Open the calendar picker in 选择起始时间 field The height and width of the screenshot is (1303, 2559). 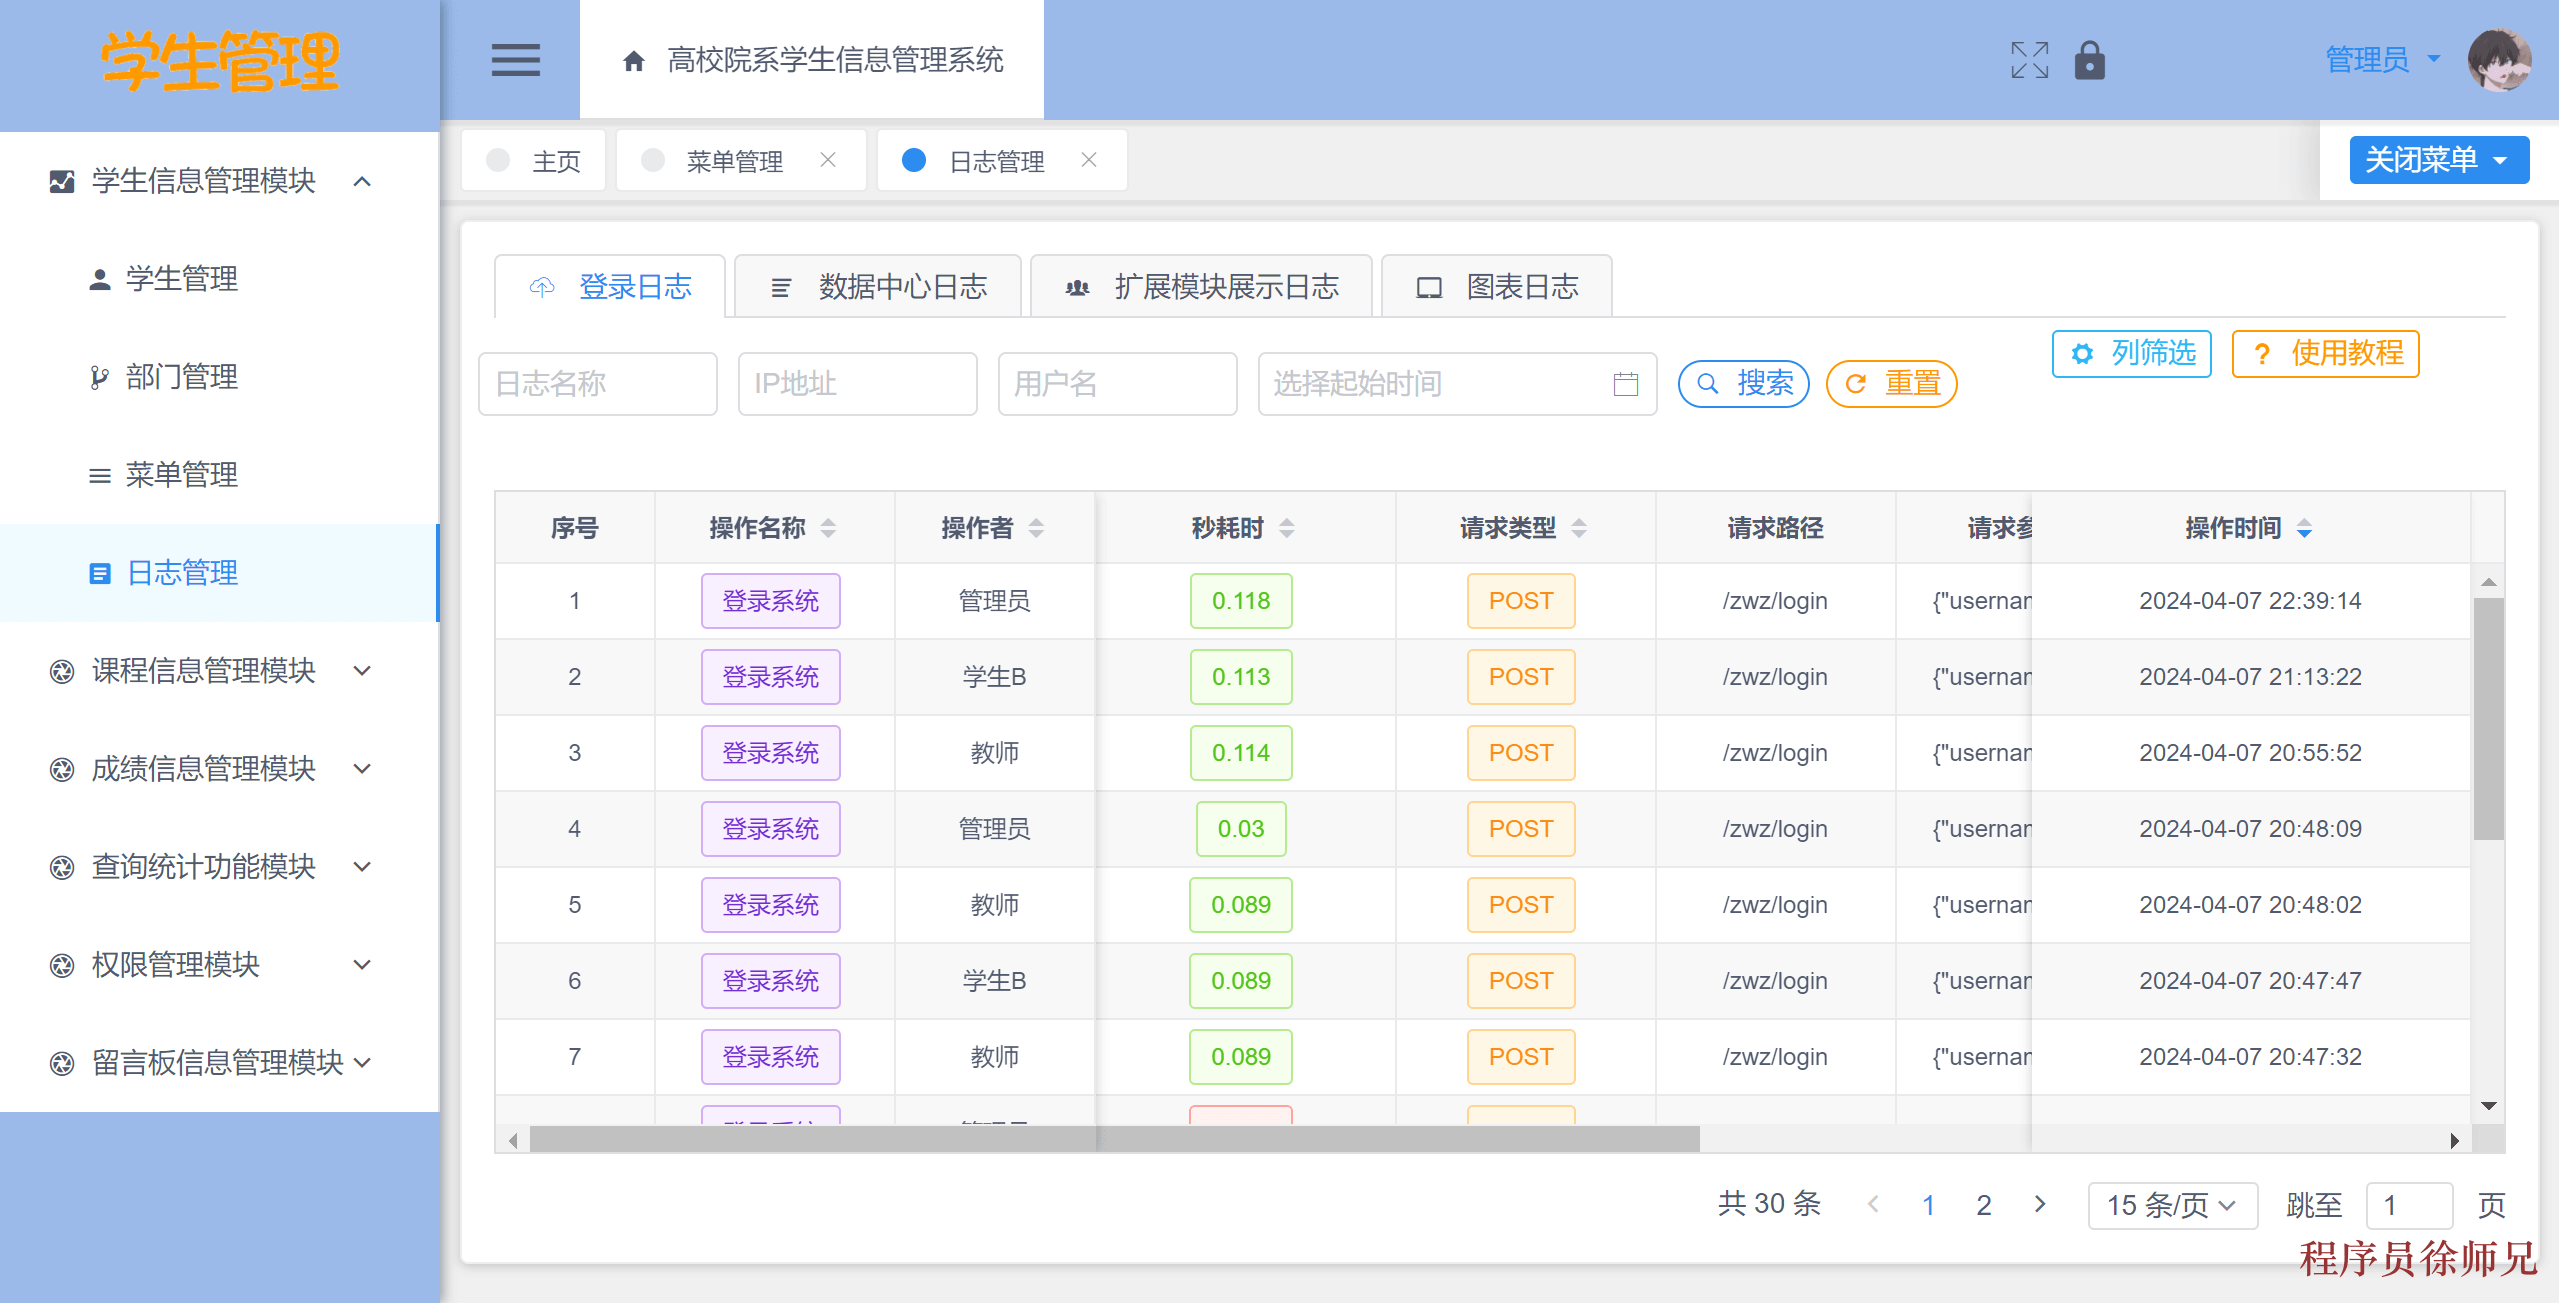(x=1625, y=384)
